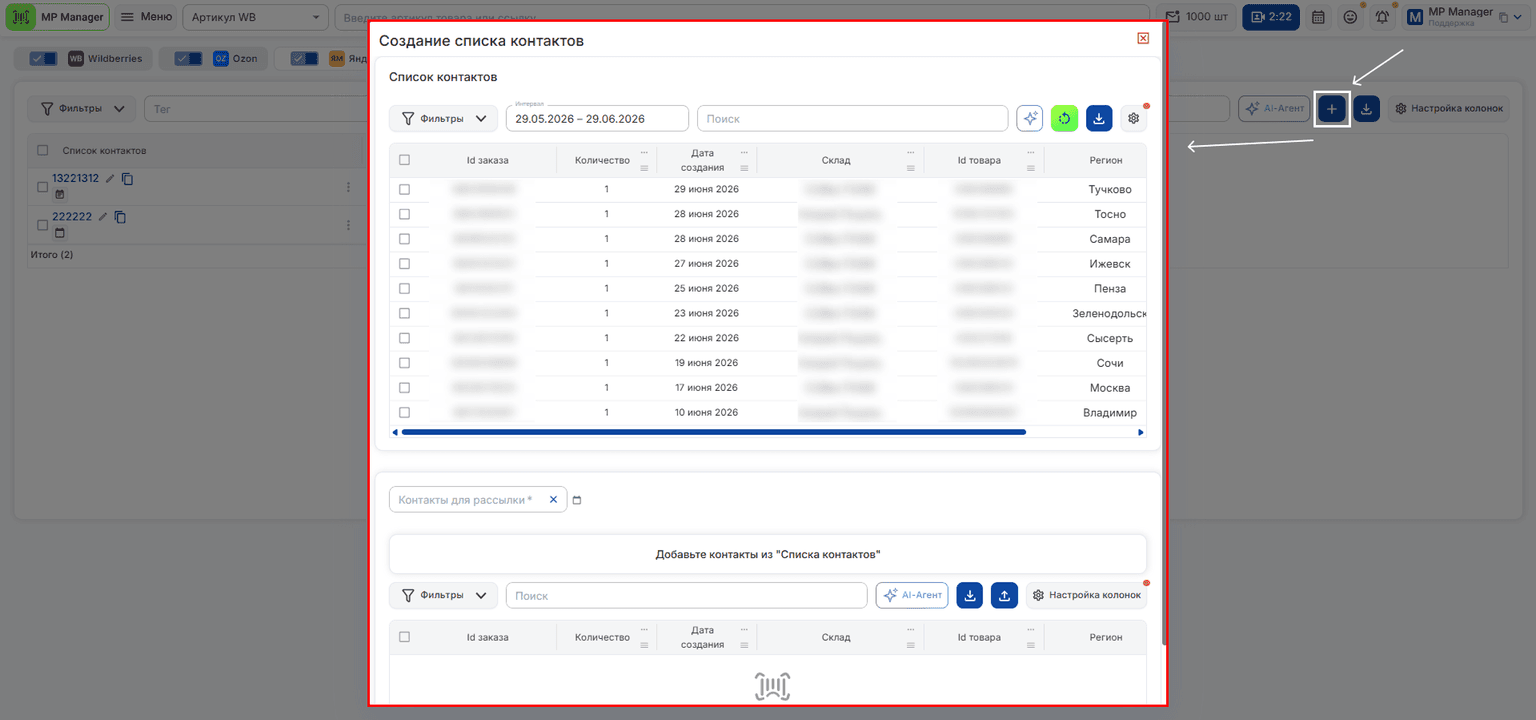Image resolution: width=1536 pixels, height=720 pixels.
Task: Open the column settings gear in Список контактов
Action: coord(1133,118)
